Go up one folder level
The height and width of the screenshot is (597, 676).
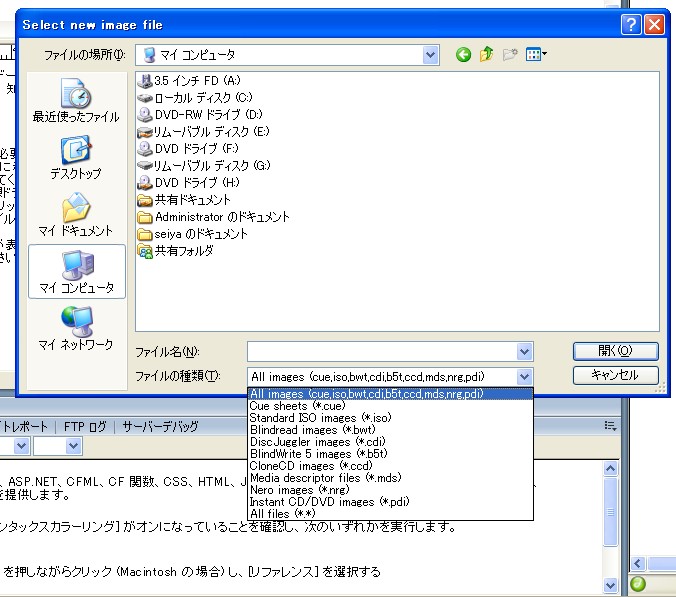(487, 55)
